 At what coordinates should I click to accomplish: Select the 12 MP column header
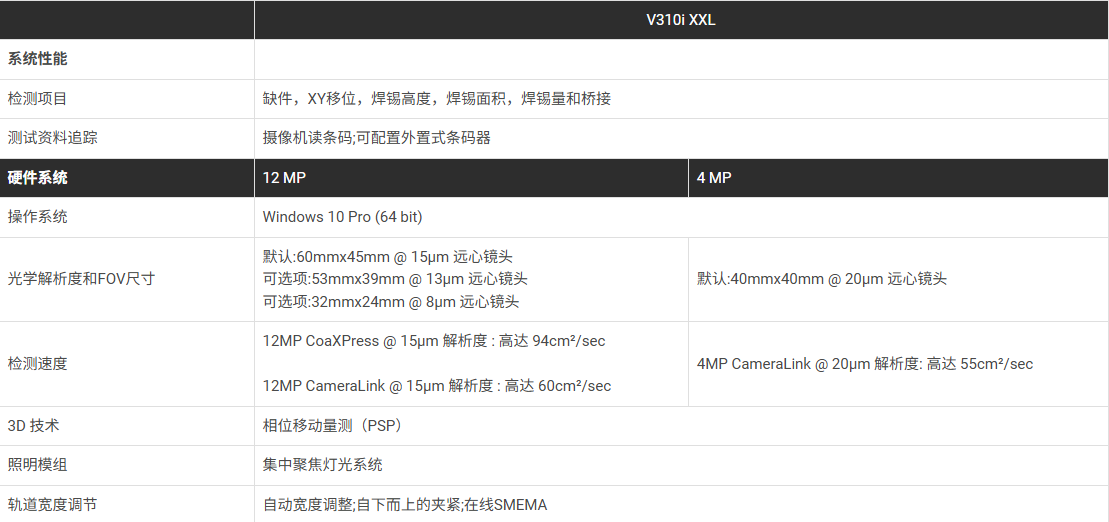pyautogui.click(x=284, y=178)
